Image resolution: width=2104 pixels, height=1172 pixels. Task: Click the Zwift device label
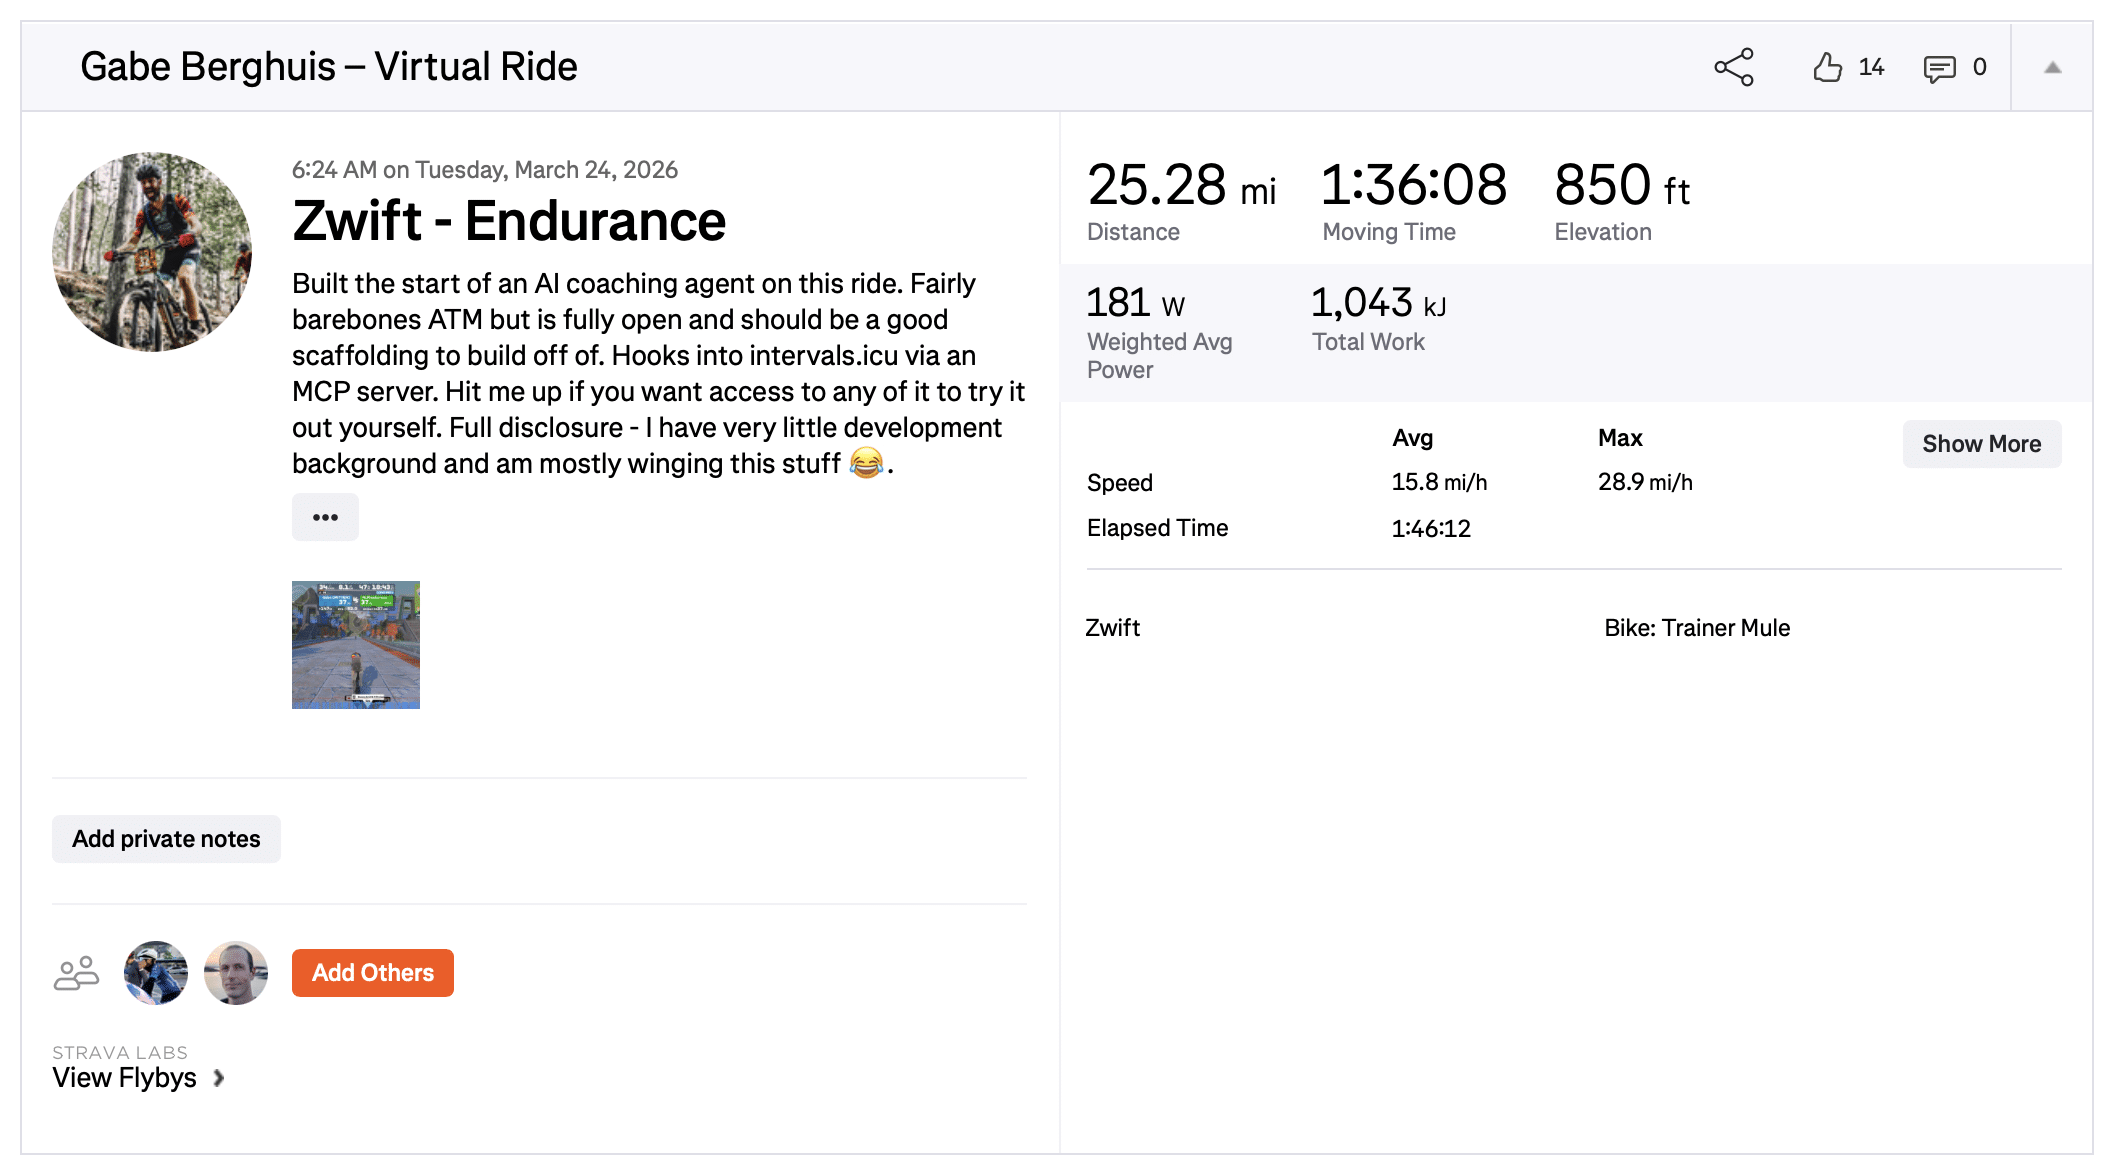[x=1112, y=628]
